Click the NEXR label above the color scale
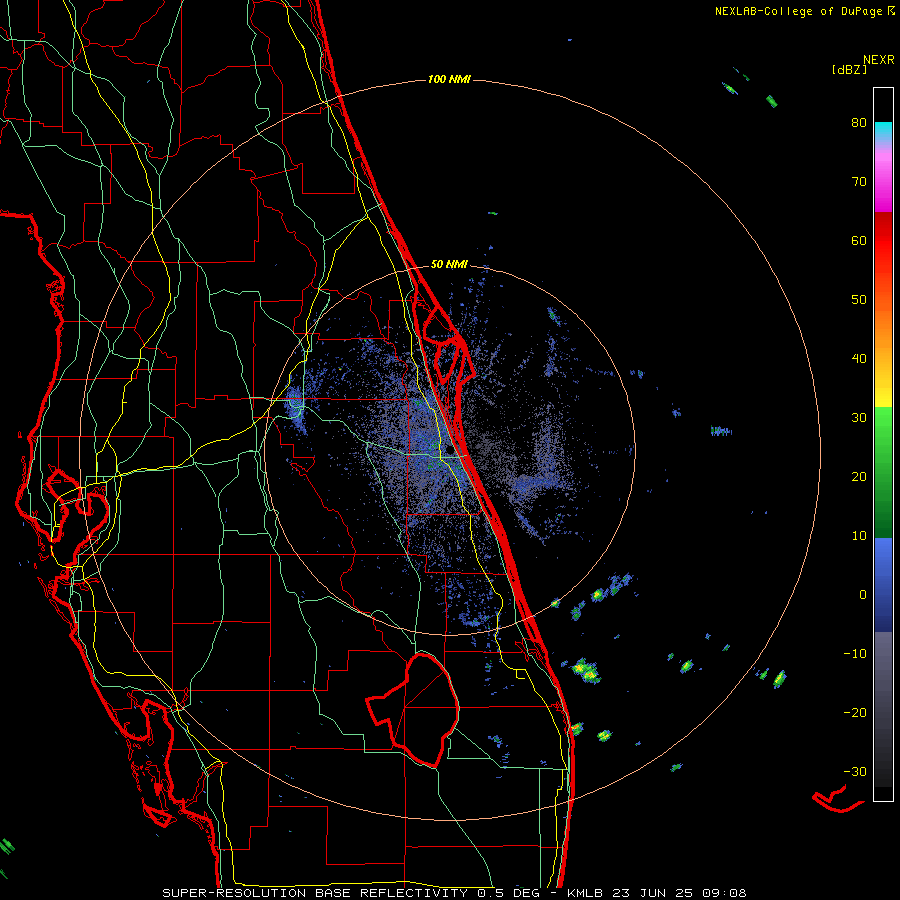 878,60
